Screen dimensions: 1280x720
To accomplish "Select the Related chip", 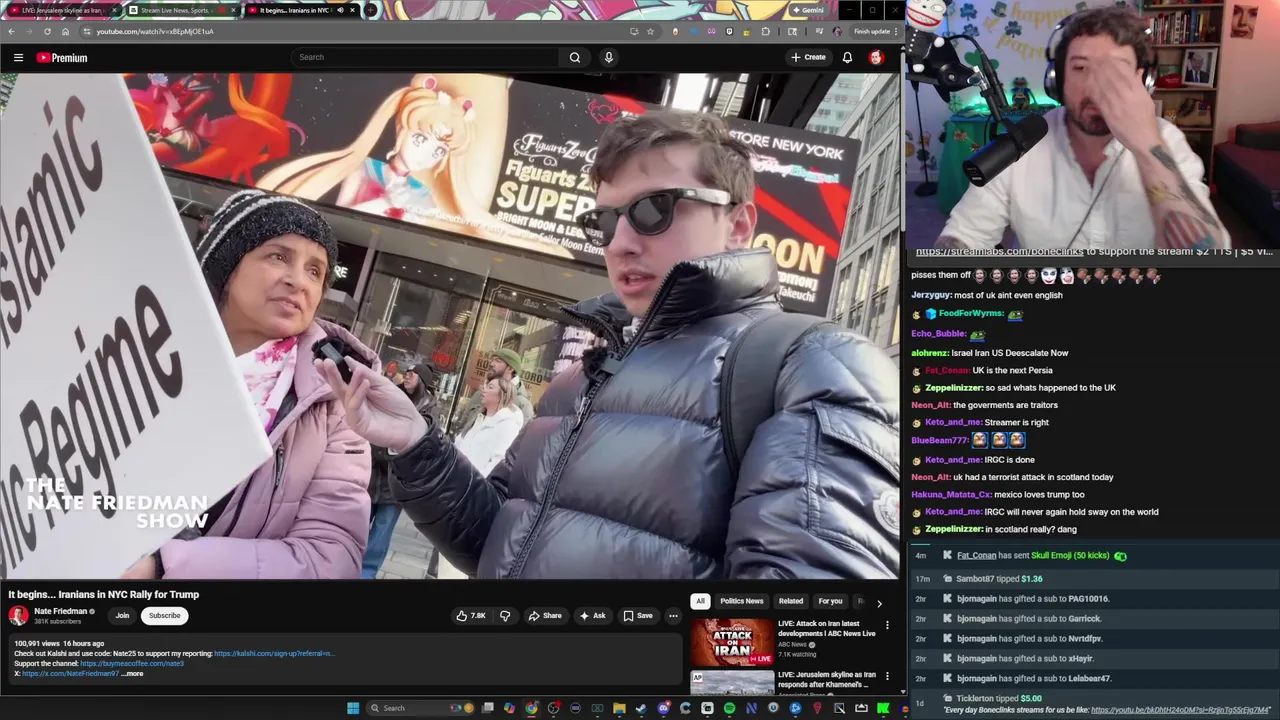I will [791, 601].
